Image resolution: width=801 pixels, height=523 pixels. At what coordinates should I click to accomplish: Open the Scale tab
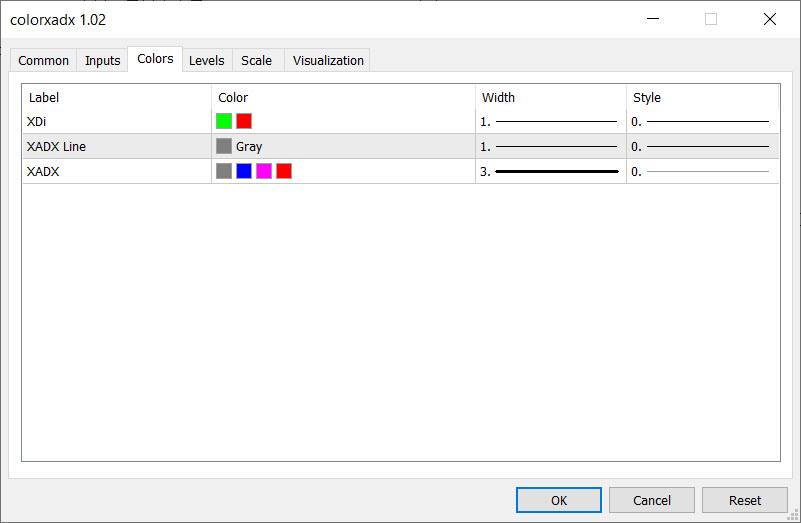pyautogui.click(x=256, y=60)
